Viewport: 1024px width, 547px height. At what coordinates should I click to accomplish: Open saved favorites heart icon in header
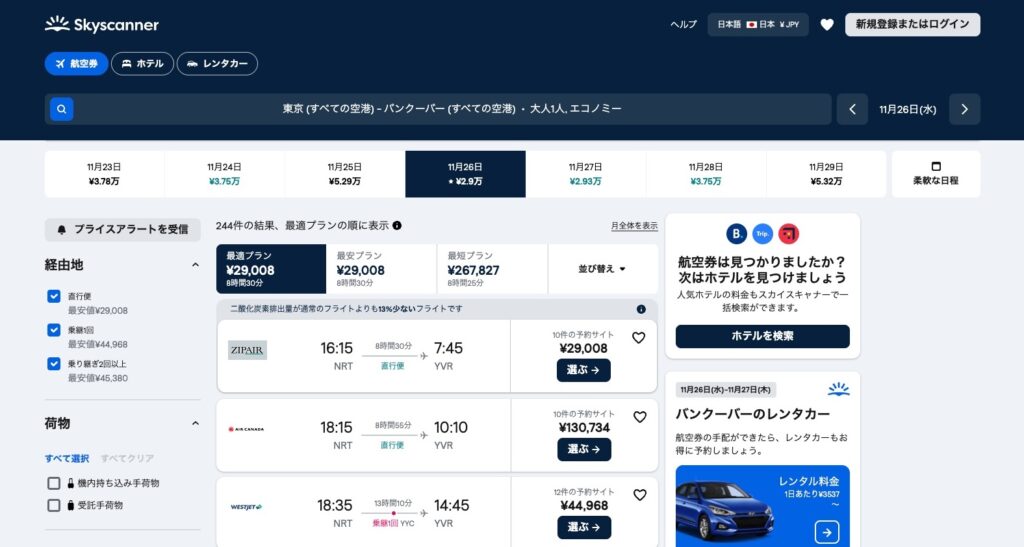pos(827,25)
